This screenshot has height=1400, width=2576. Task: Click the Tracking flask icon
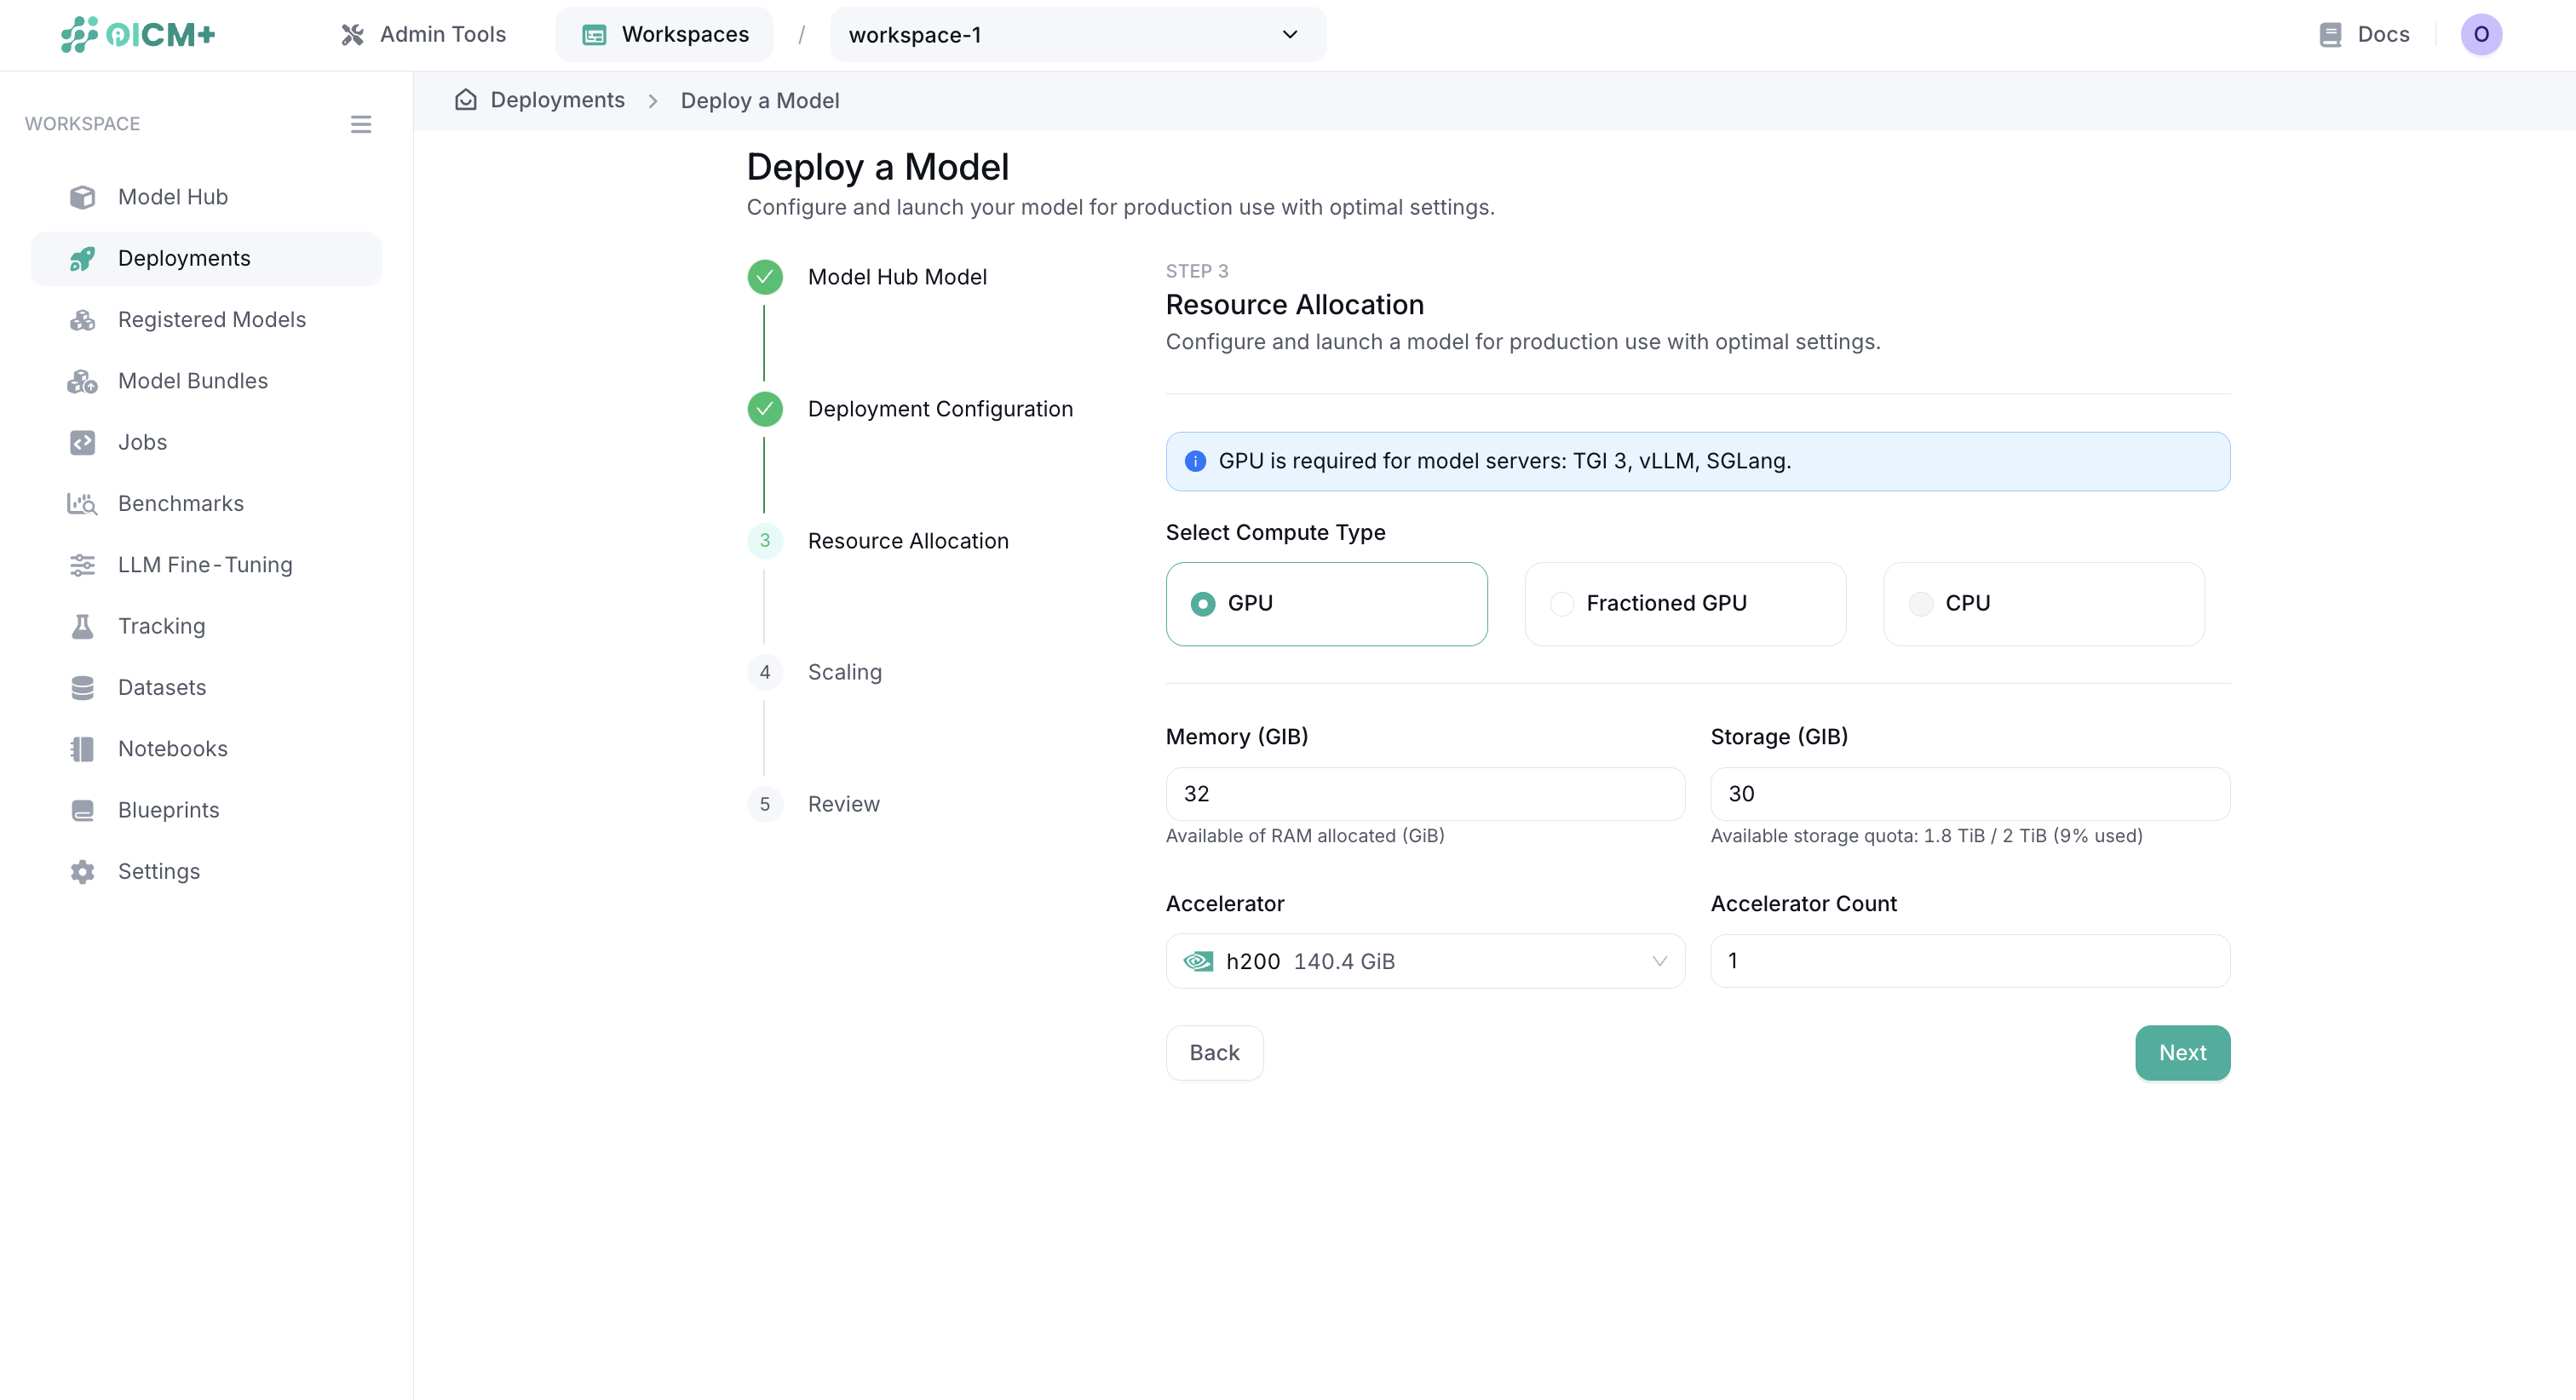tap(82, 626)
